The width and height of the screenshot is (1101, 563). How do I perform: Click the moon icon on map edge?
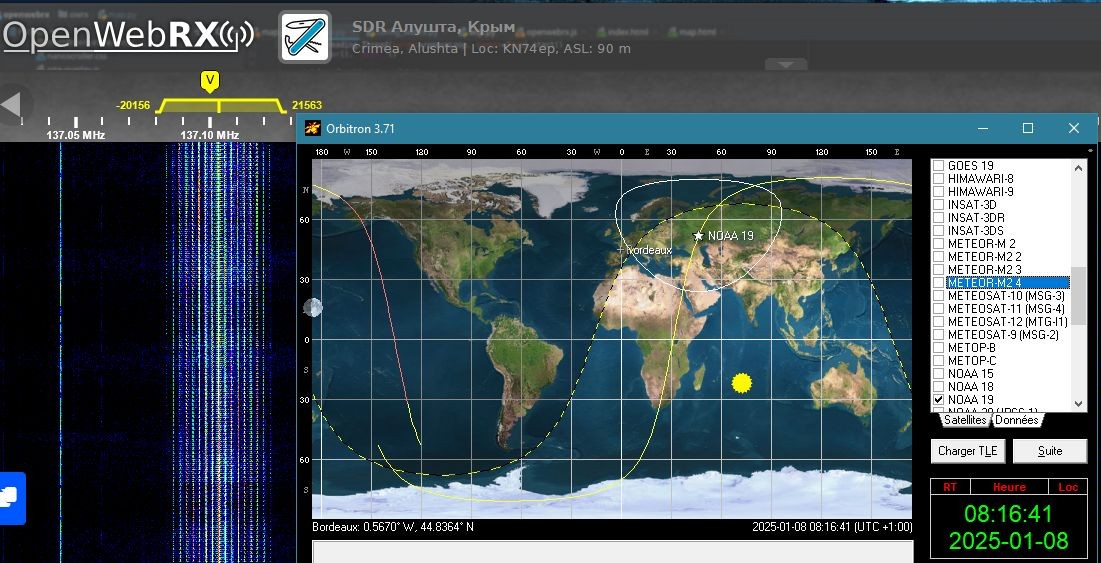(x=312, y=307)
